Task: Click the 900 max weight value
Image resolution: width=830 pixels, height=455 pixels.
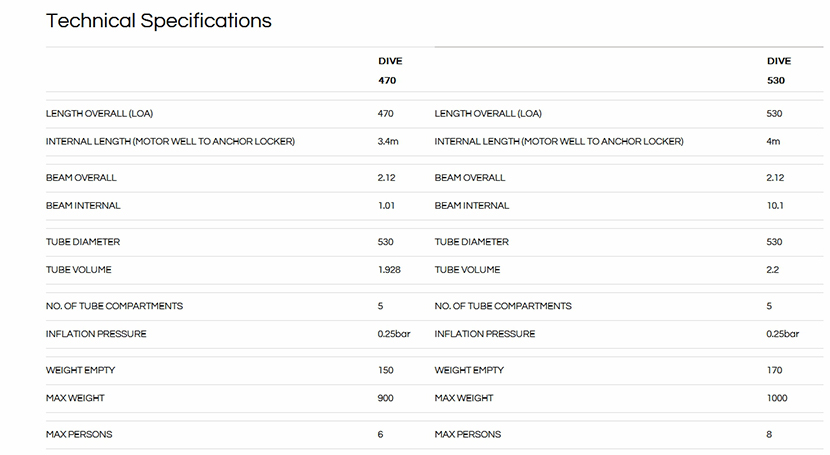Action: [x=386, y=398]
